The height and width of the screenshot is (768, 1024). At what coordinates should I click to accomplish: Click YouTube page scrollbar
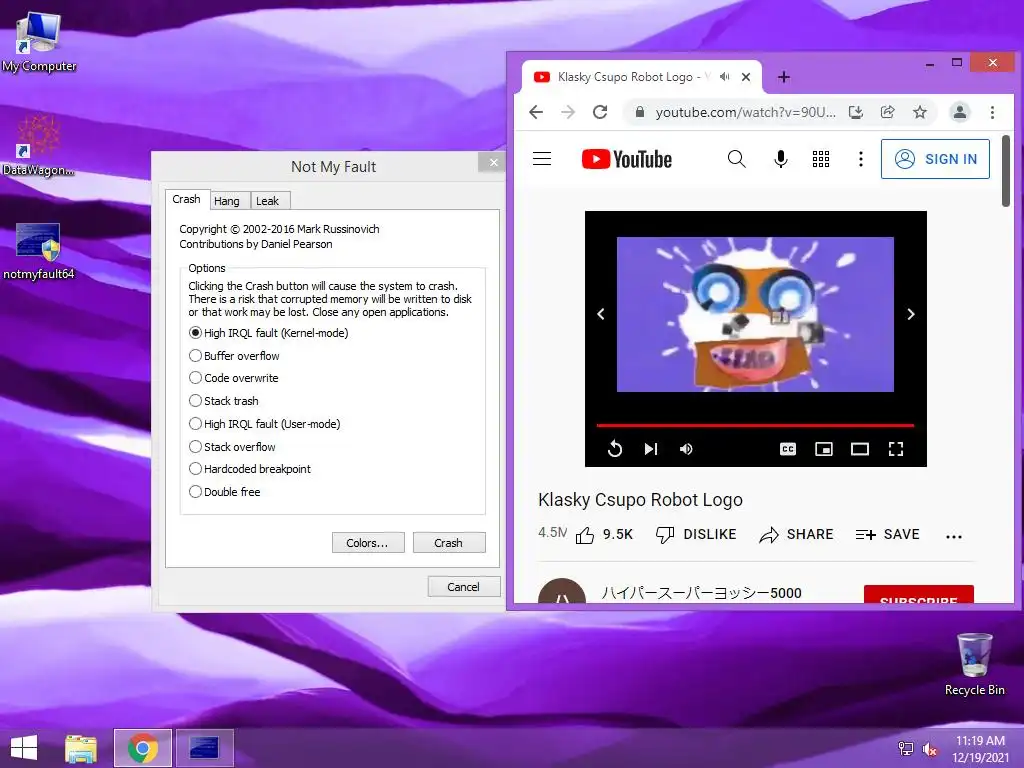click(1006, 171)
